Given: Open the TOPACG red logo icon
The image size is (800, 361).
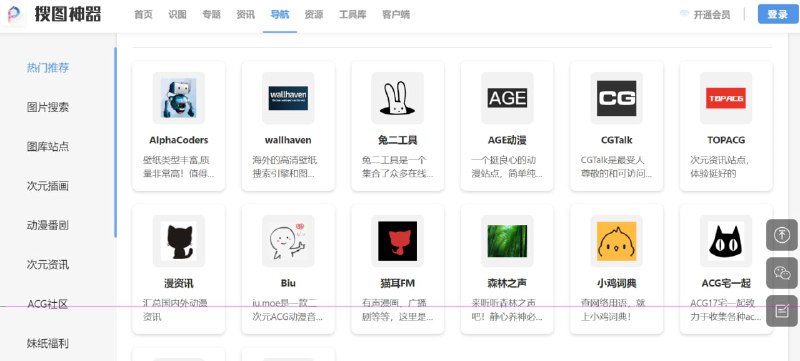Looking at the screenshot, I should [726, 98].
